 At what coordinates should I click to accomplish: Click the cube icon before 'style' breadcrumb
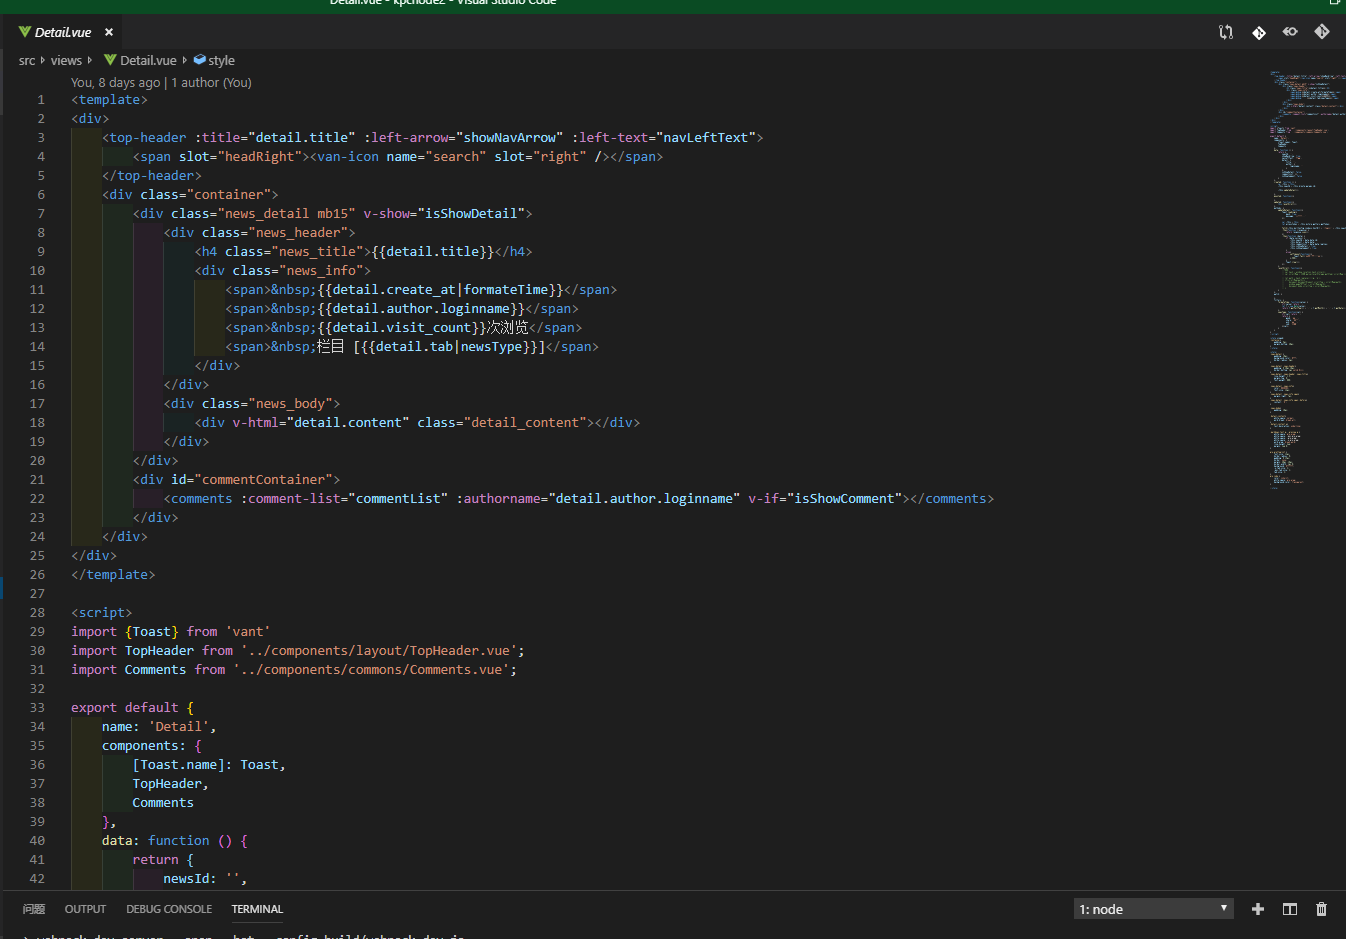point(200,60)
